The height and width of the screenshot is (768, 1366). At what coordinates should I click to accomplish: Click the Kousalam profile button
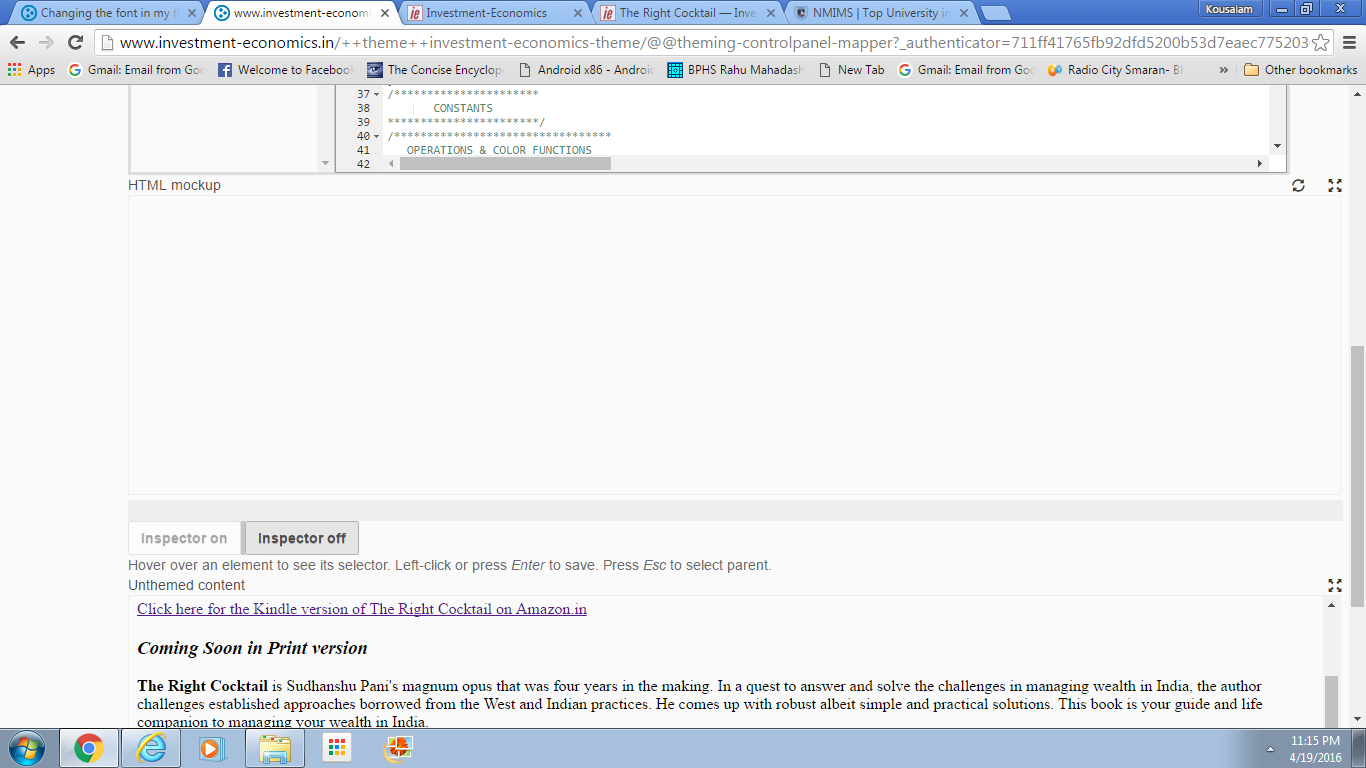[1229, 9]
